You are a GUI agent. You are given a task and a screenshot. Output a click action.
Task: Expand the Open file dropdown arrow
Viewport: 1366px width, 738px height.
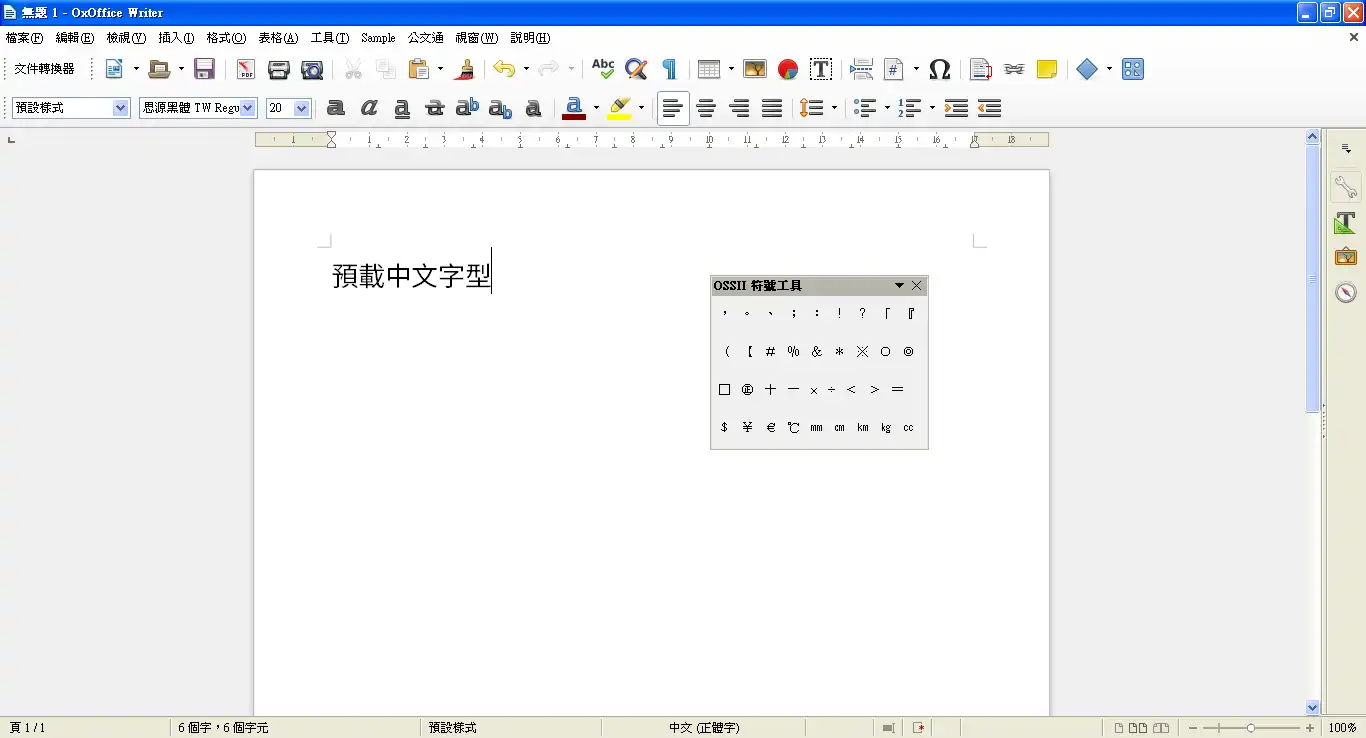181,69
